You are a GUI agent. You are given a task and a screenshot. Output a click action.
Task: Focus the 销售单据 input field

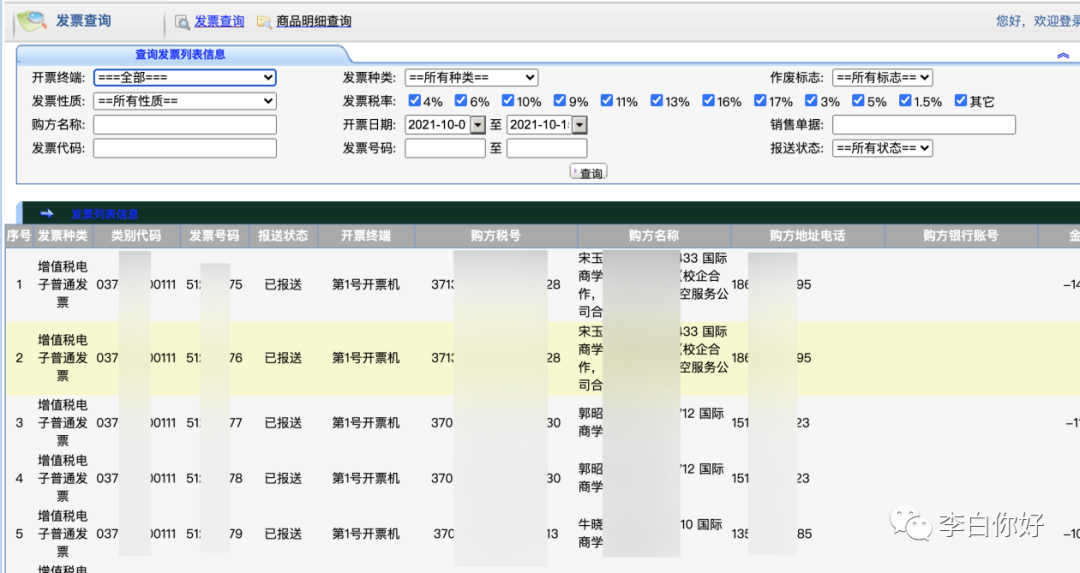point(924,125)
